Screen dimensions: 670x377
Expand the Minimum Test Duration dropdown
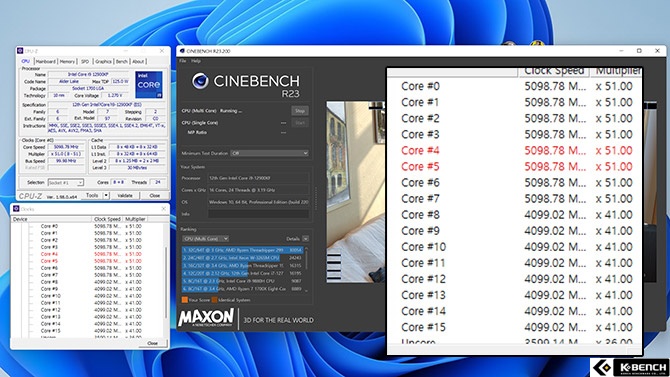269,153
